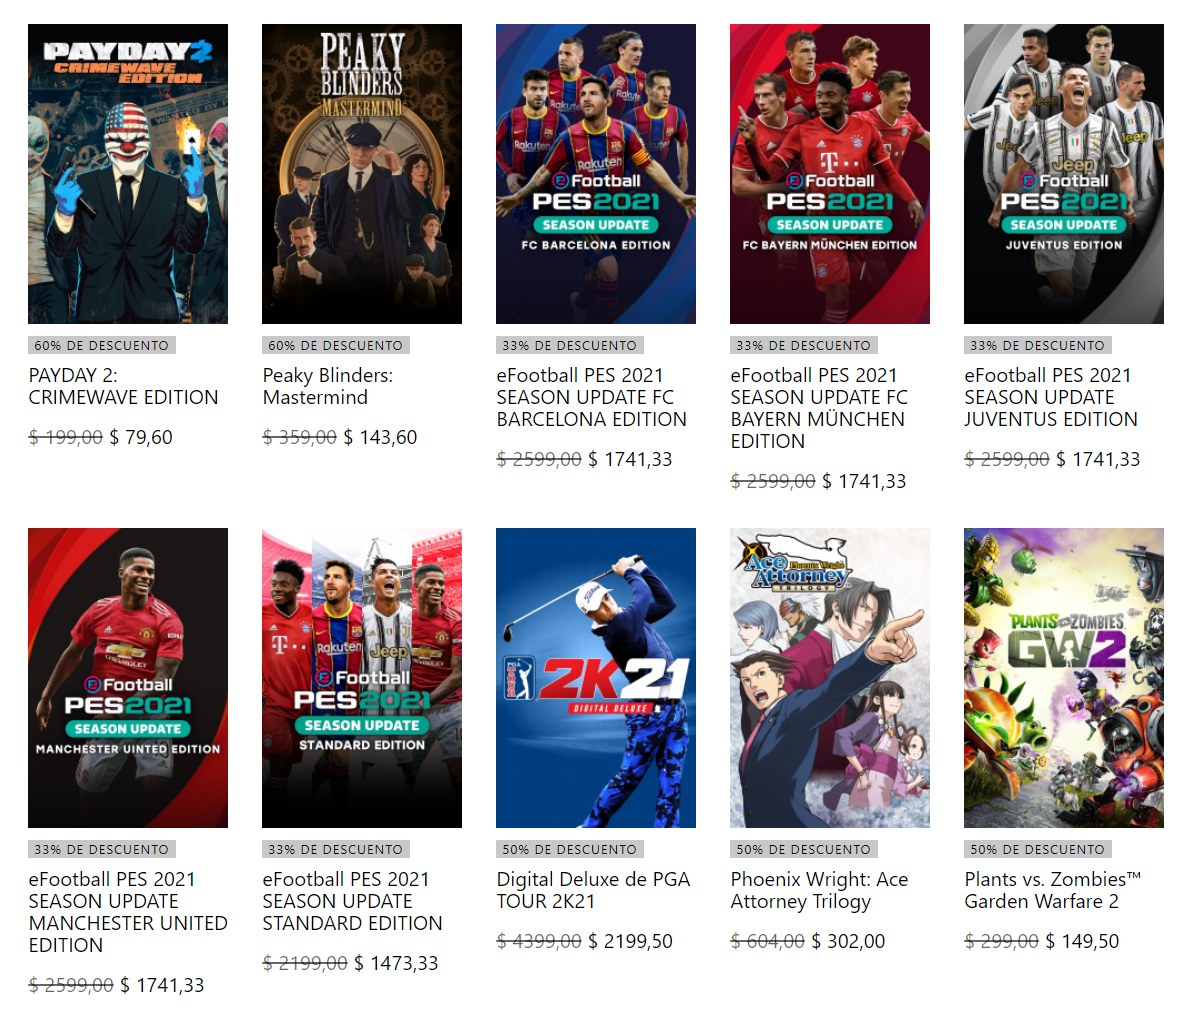Screen dimensions: 1186x1014
Task: Open the Ace Attorney Trilogy cover art
Action: pyautogui.click(x=830, y=678)
